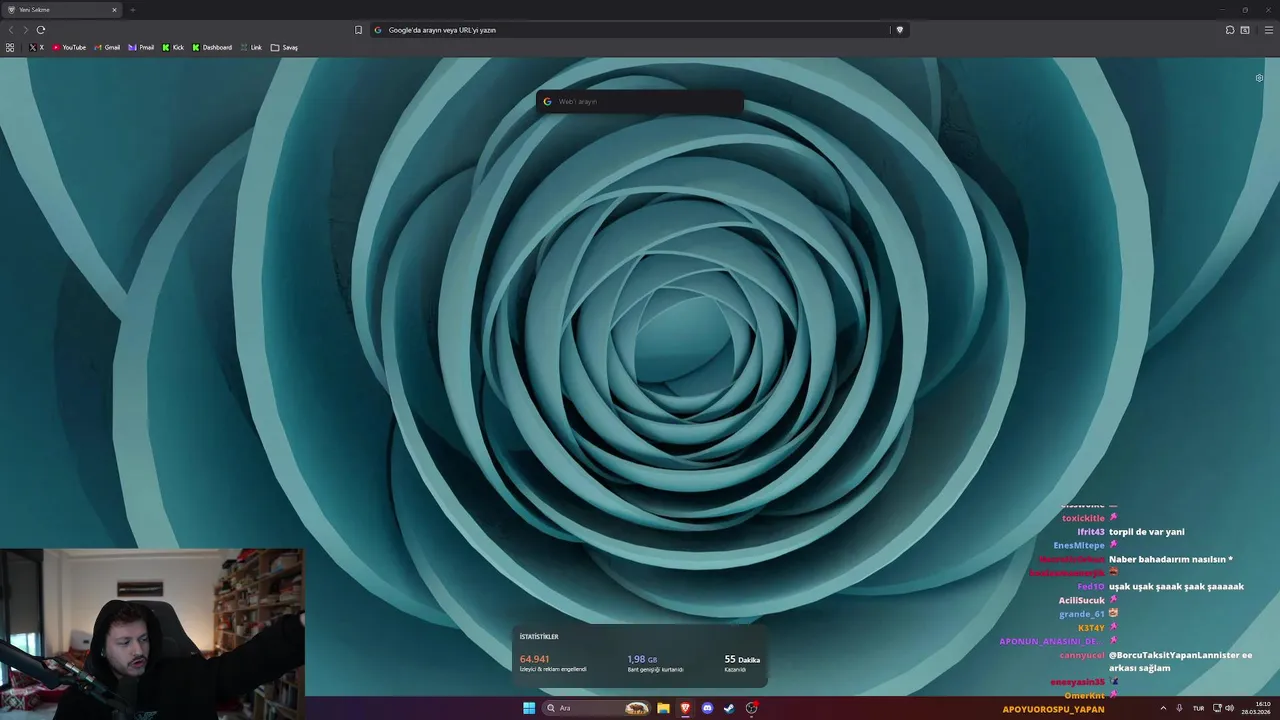Viewport: 1280px width, 720px height.
Task: Open the X bookmark
Action: pyautogui.click(x=37, y=47)
